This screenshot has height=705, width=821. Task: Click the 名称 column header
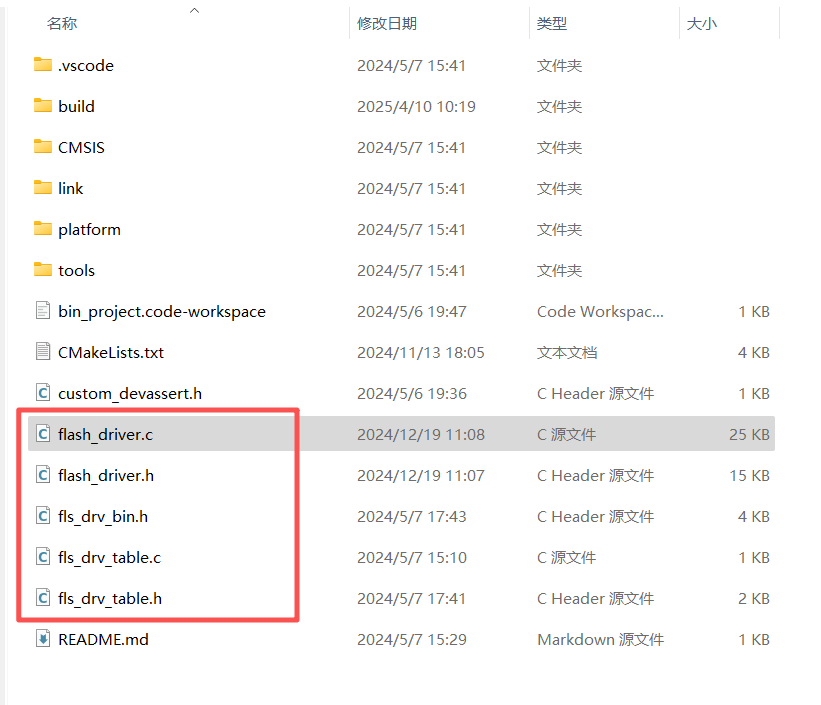62,23
